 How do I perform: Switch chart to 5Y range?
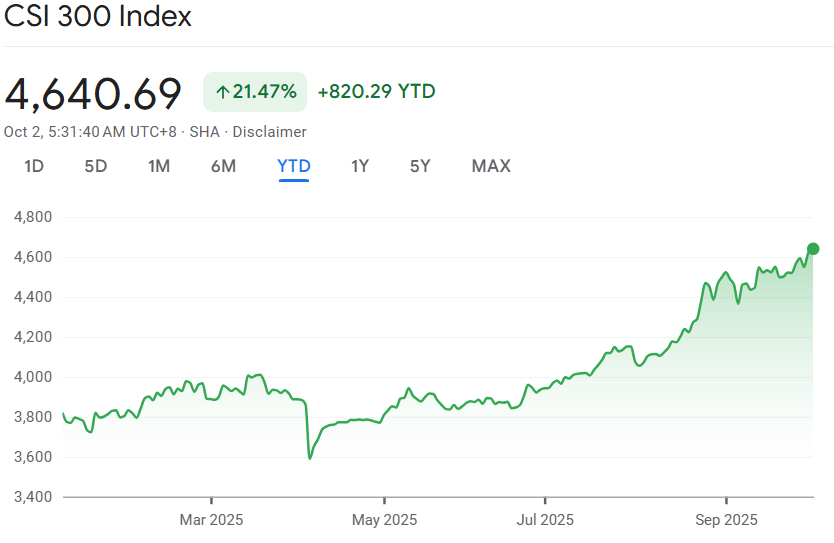420,166
